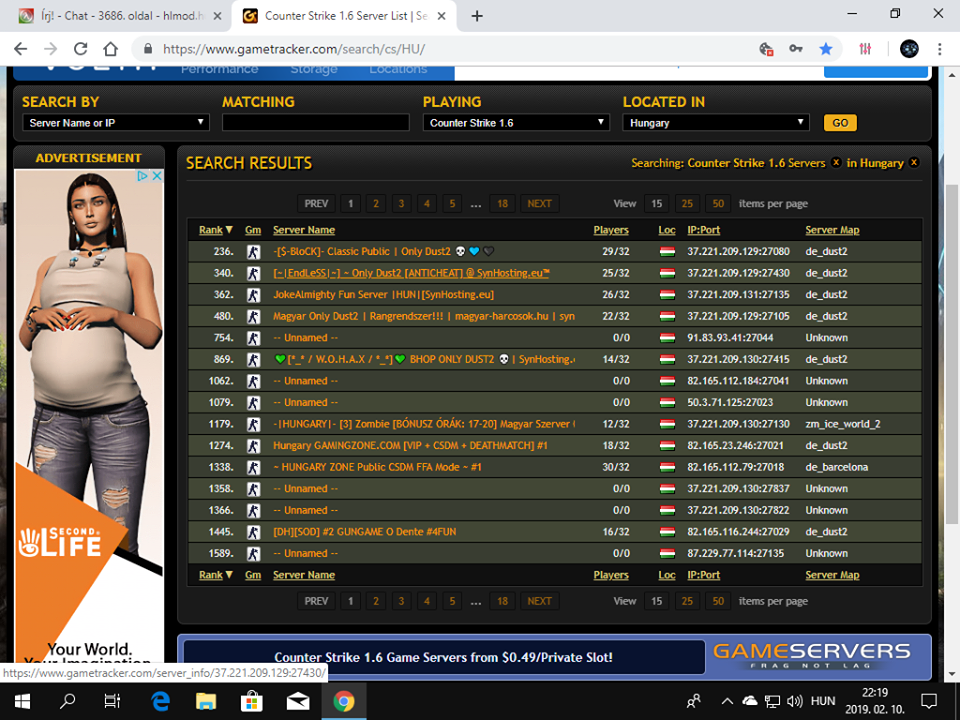Open Task View on the taskbar
The height and width of the screenshot is (720, 960).
pos(112,701)
